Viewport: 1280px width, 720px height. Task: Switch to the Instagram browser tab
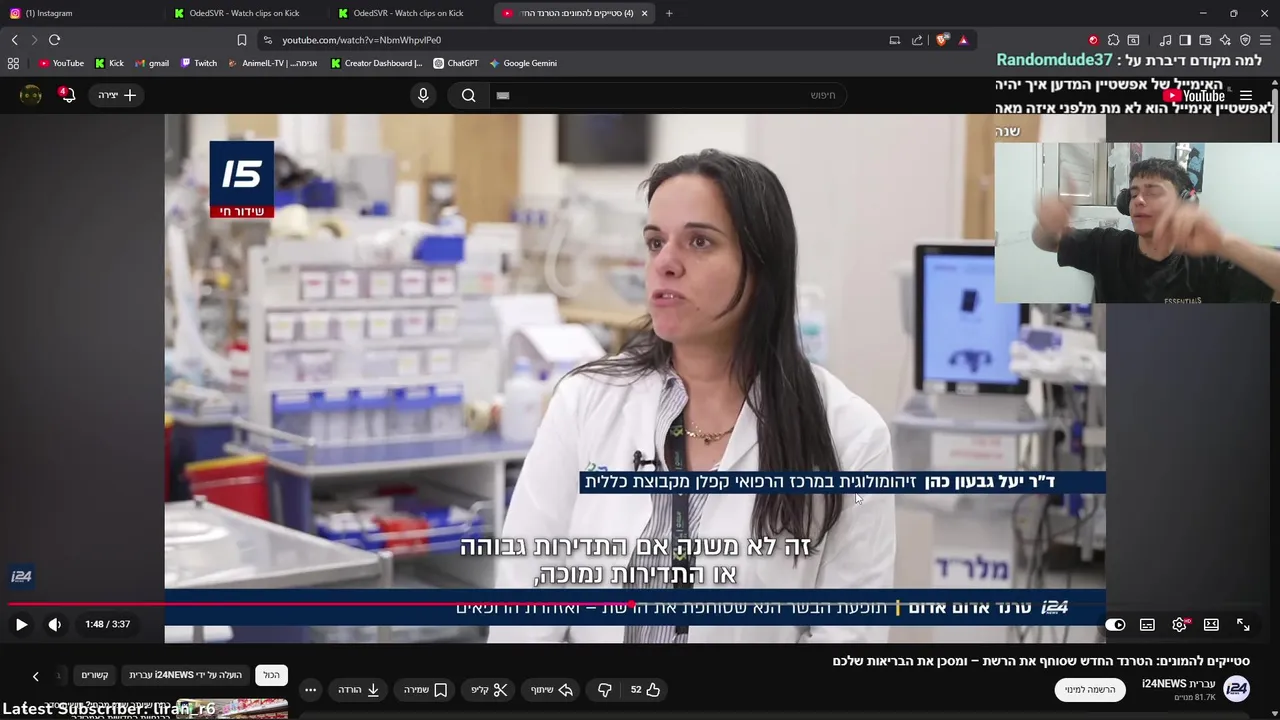tap(78, 13)
